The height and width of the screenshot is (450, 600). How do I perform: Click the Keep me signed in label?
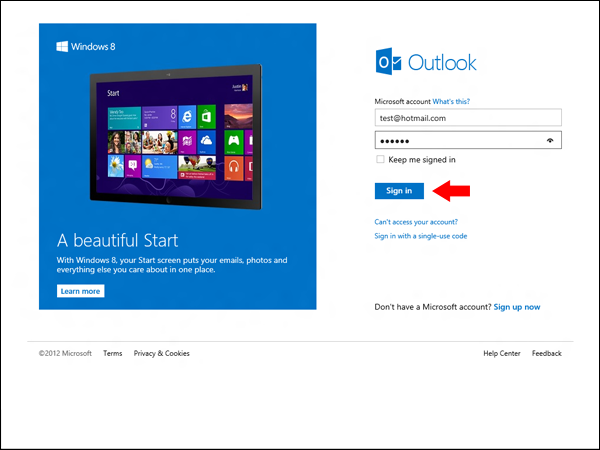click(422, 160)
